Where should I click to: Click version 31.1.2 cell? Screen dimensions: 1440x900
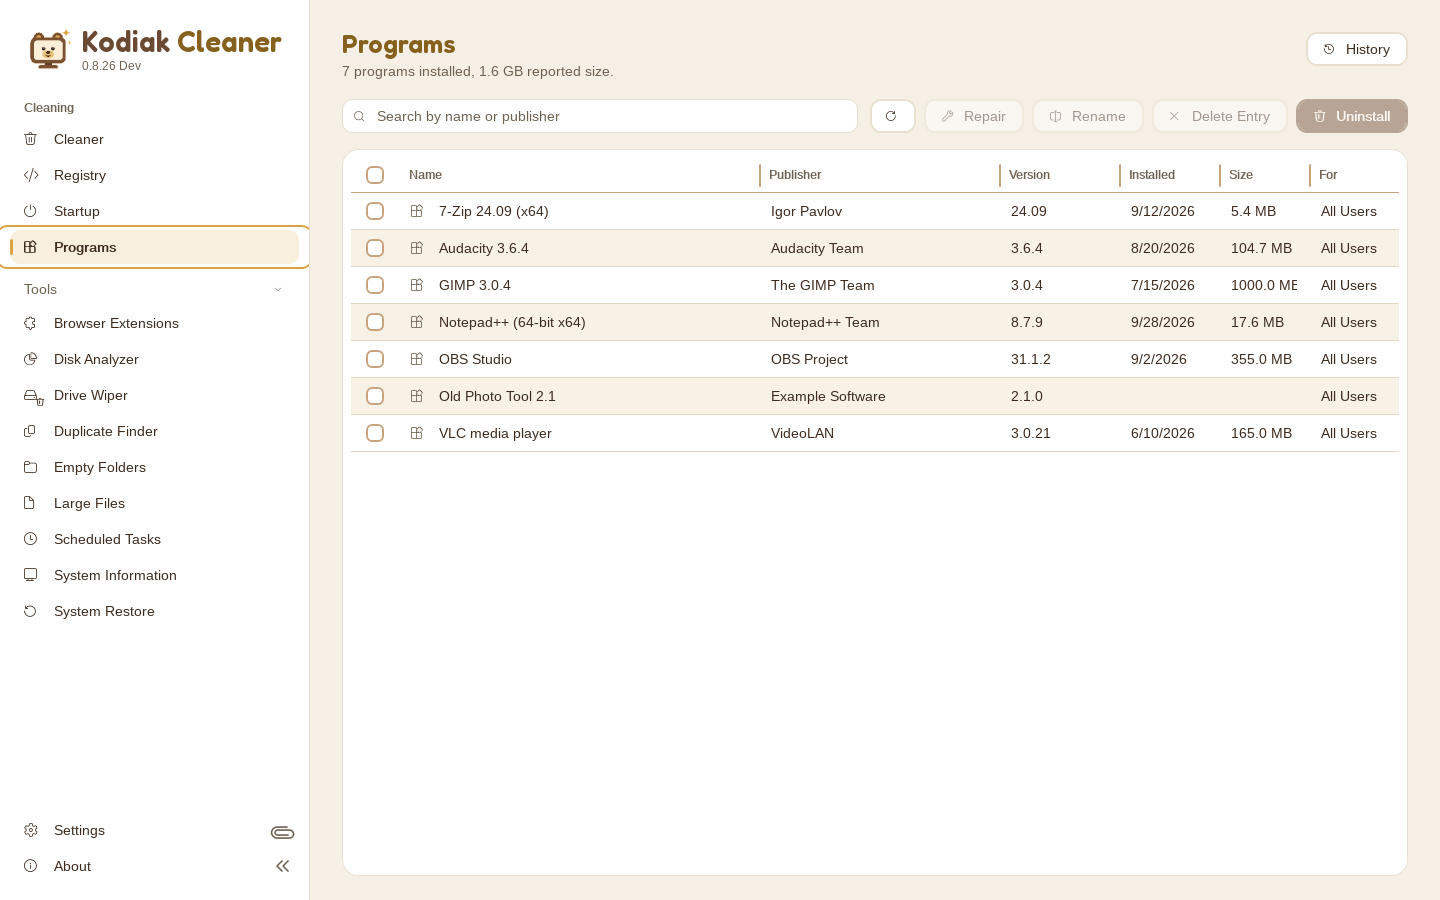[x=1031, y=359]
